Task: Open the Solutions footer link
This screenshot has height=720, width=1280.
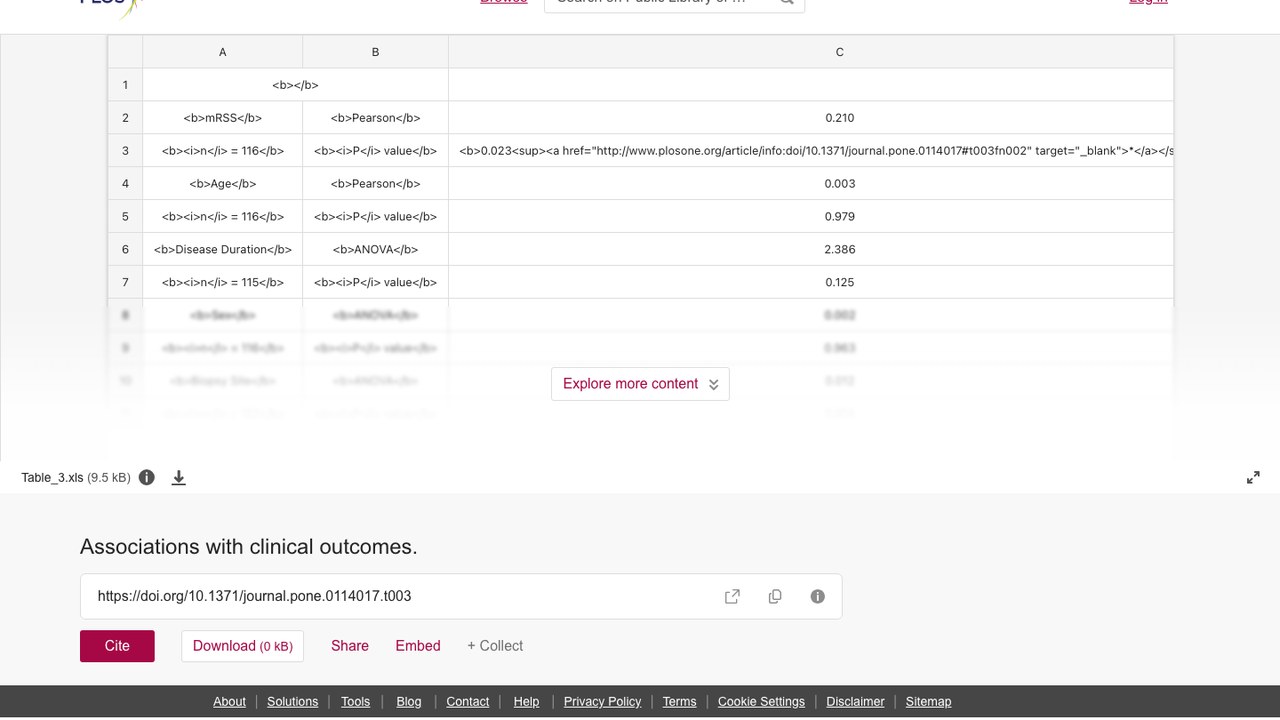Action: click(x=293, y=701)
